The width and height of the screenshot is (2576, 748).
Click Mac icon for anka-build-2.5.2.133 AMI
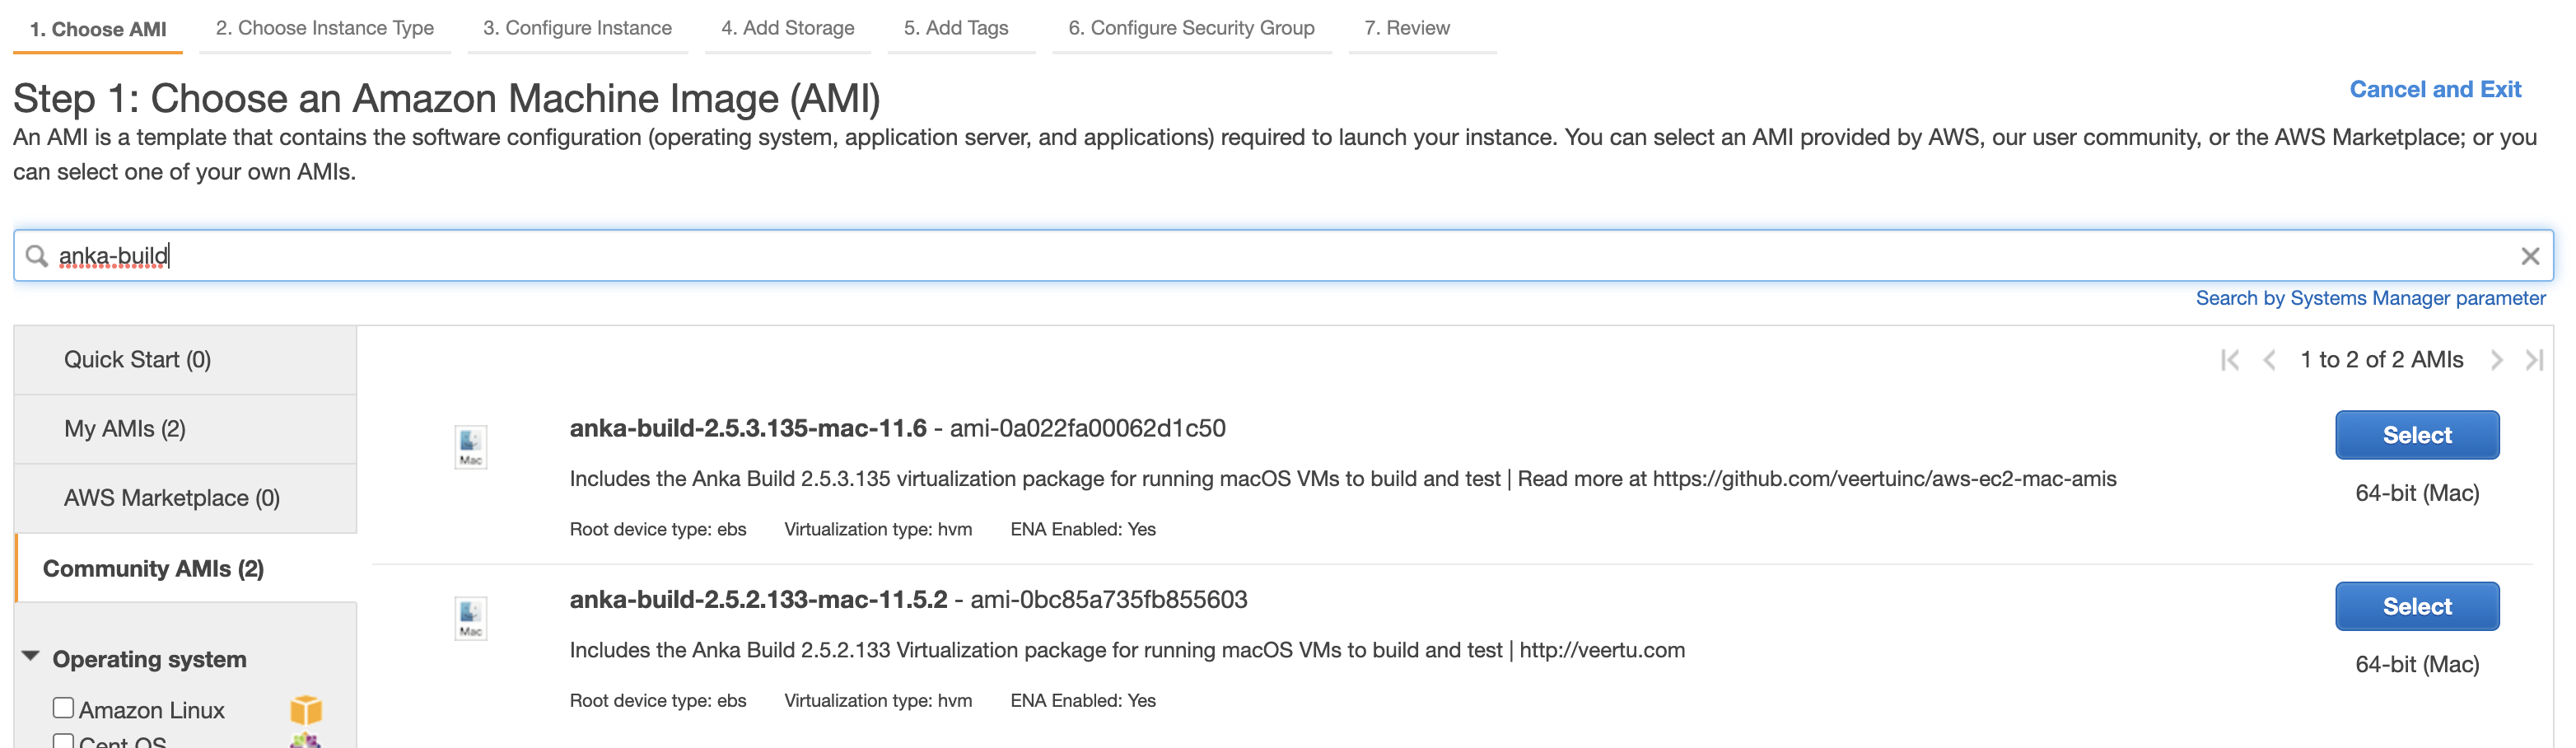coord(471,618)
